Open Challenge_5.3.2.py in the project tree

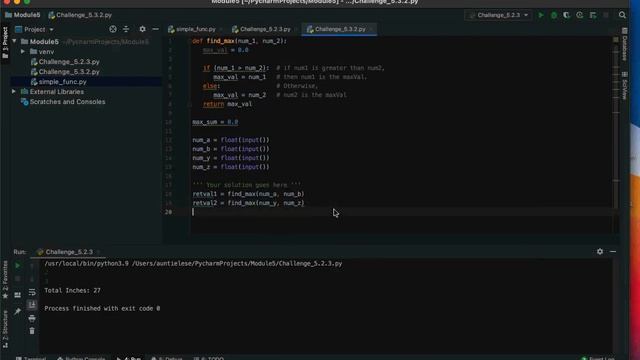pyautogui.click(x=69, y=72)
